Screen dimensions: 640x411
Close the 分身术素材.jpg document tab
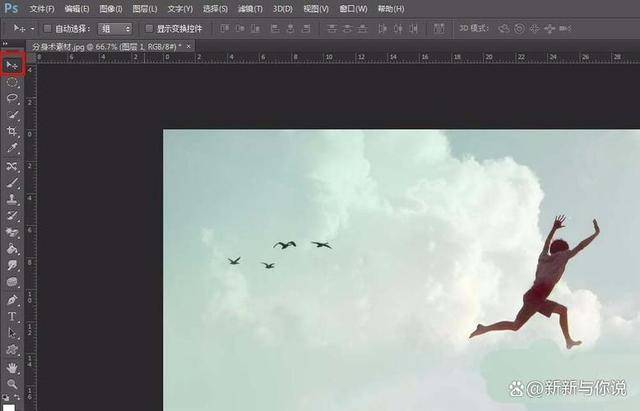189,47
